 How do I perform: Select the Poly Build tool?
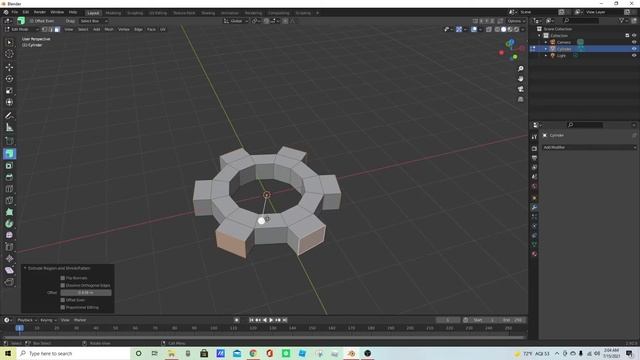(x=9, y=212)
